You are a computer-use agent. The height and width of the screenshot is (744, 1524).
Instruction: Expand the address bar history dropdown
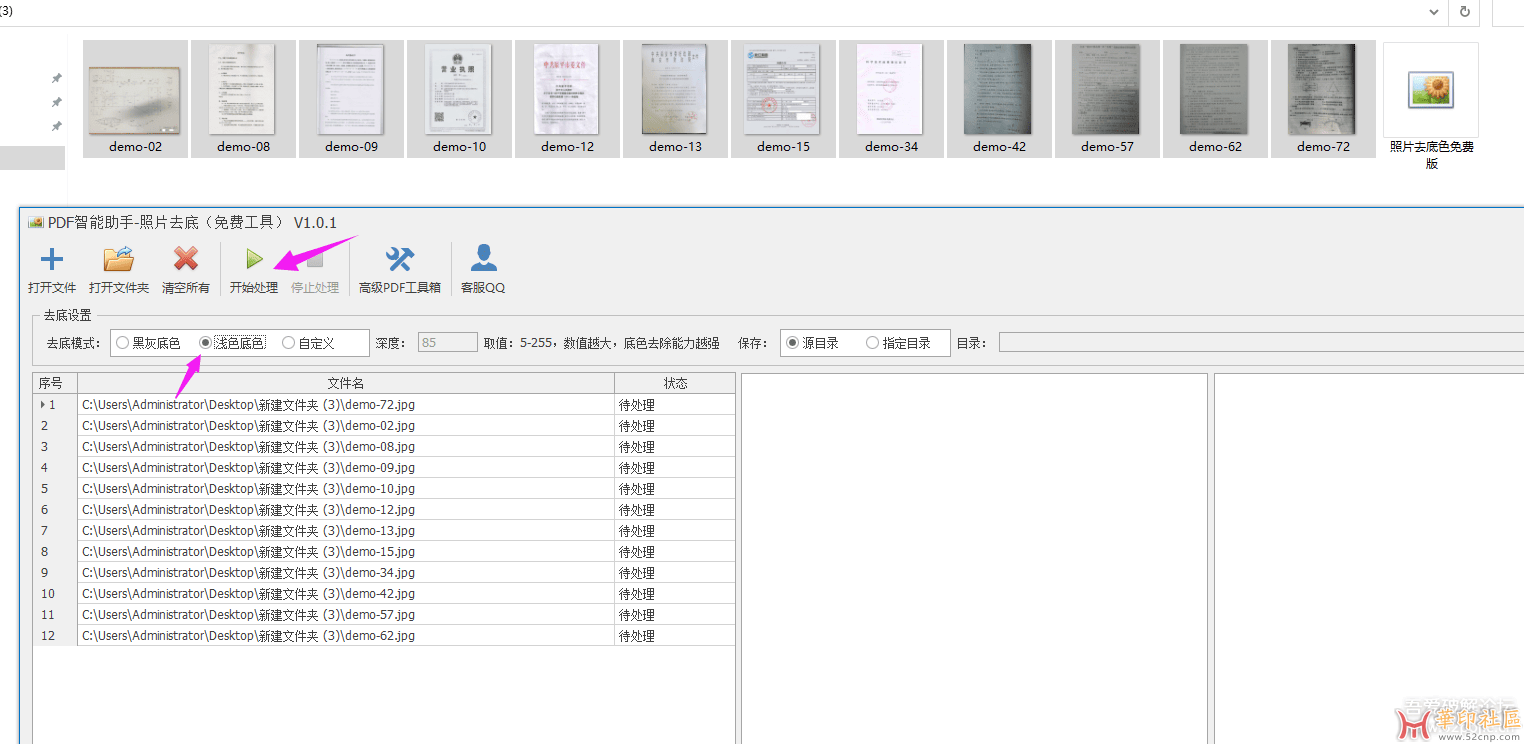[1435, 12]
